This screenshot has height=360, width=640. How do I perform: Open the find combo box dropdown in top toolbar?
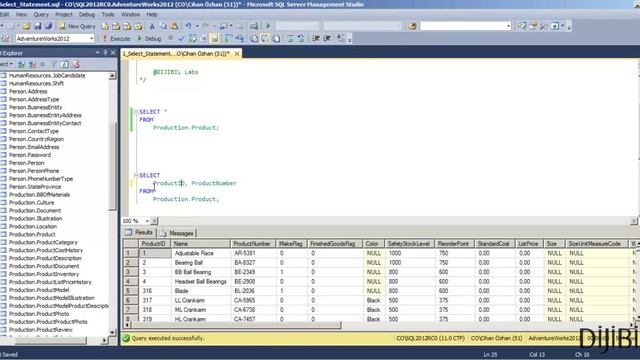click(x=508, y=26)
